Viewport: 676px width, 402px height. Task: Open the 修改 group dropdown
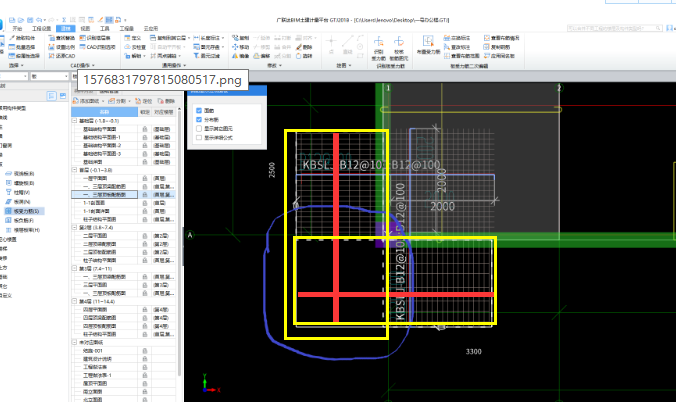click(274, 66)
